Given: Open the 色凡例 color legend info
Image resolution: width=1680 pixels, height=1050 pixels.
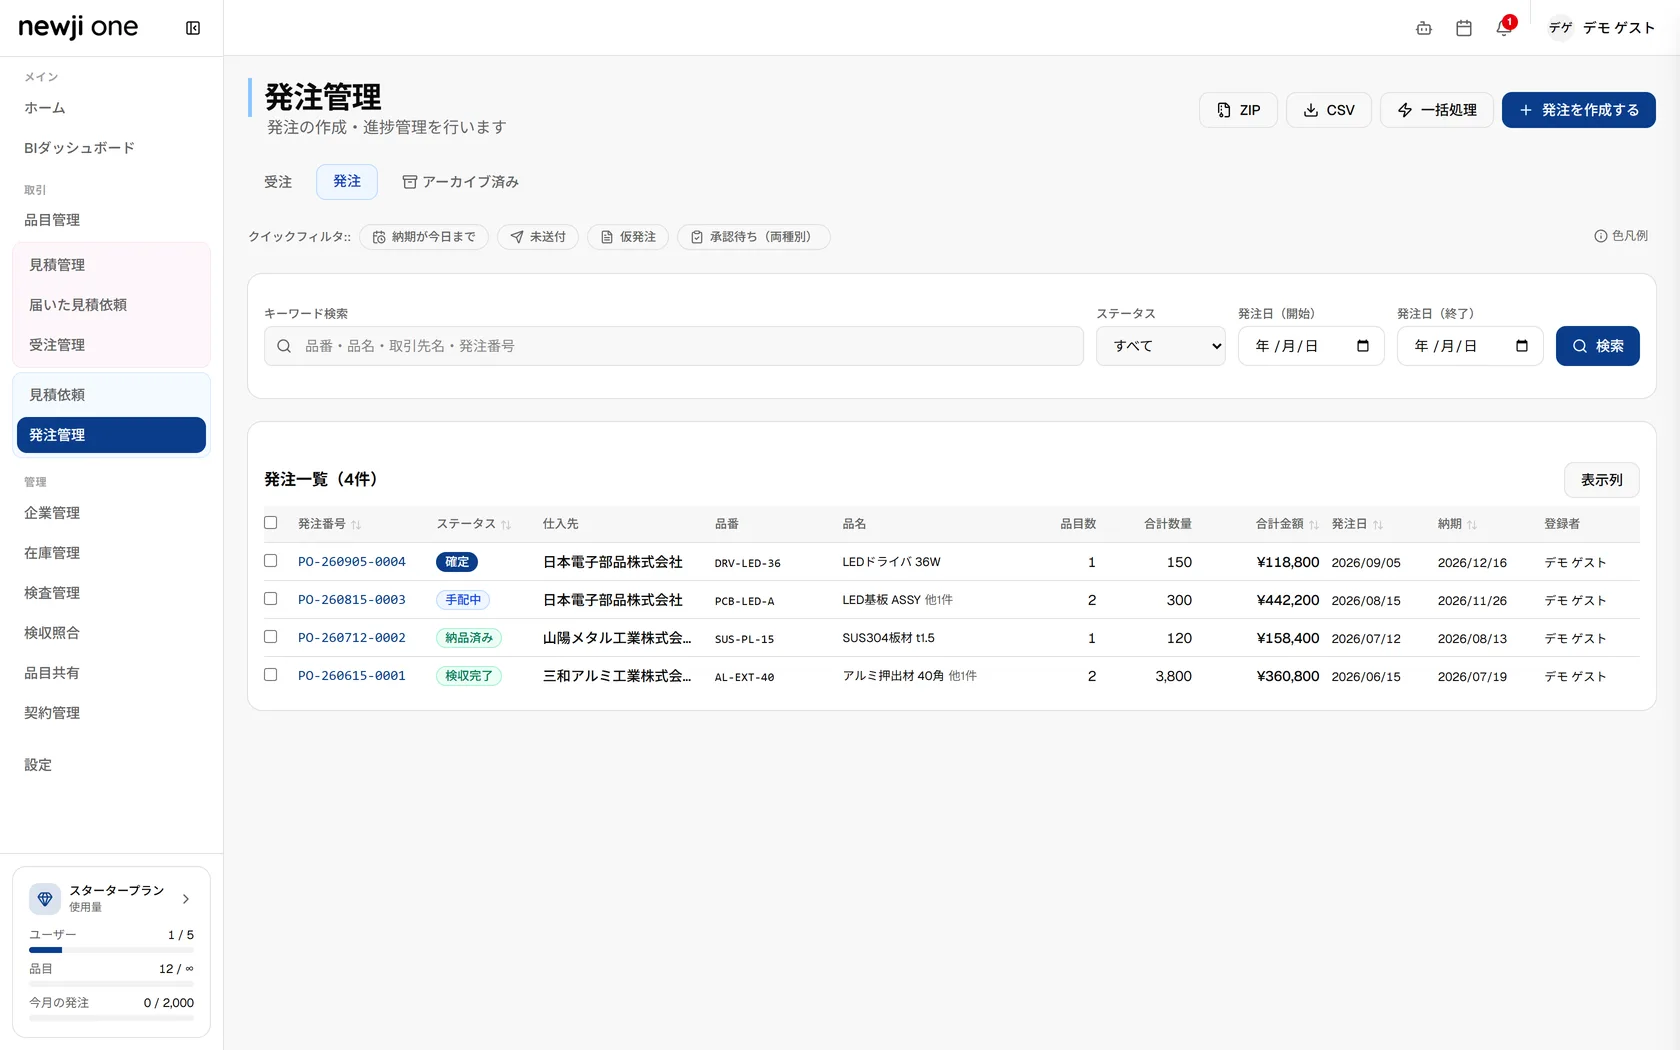Looking at the screenshot, I should 1621,236.
